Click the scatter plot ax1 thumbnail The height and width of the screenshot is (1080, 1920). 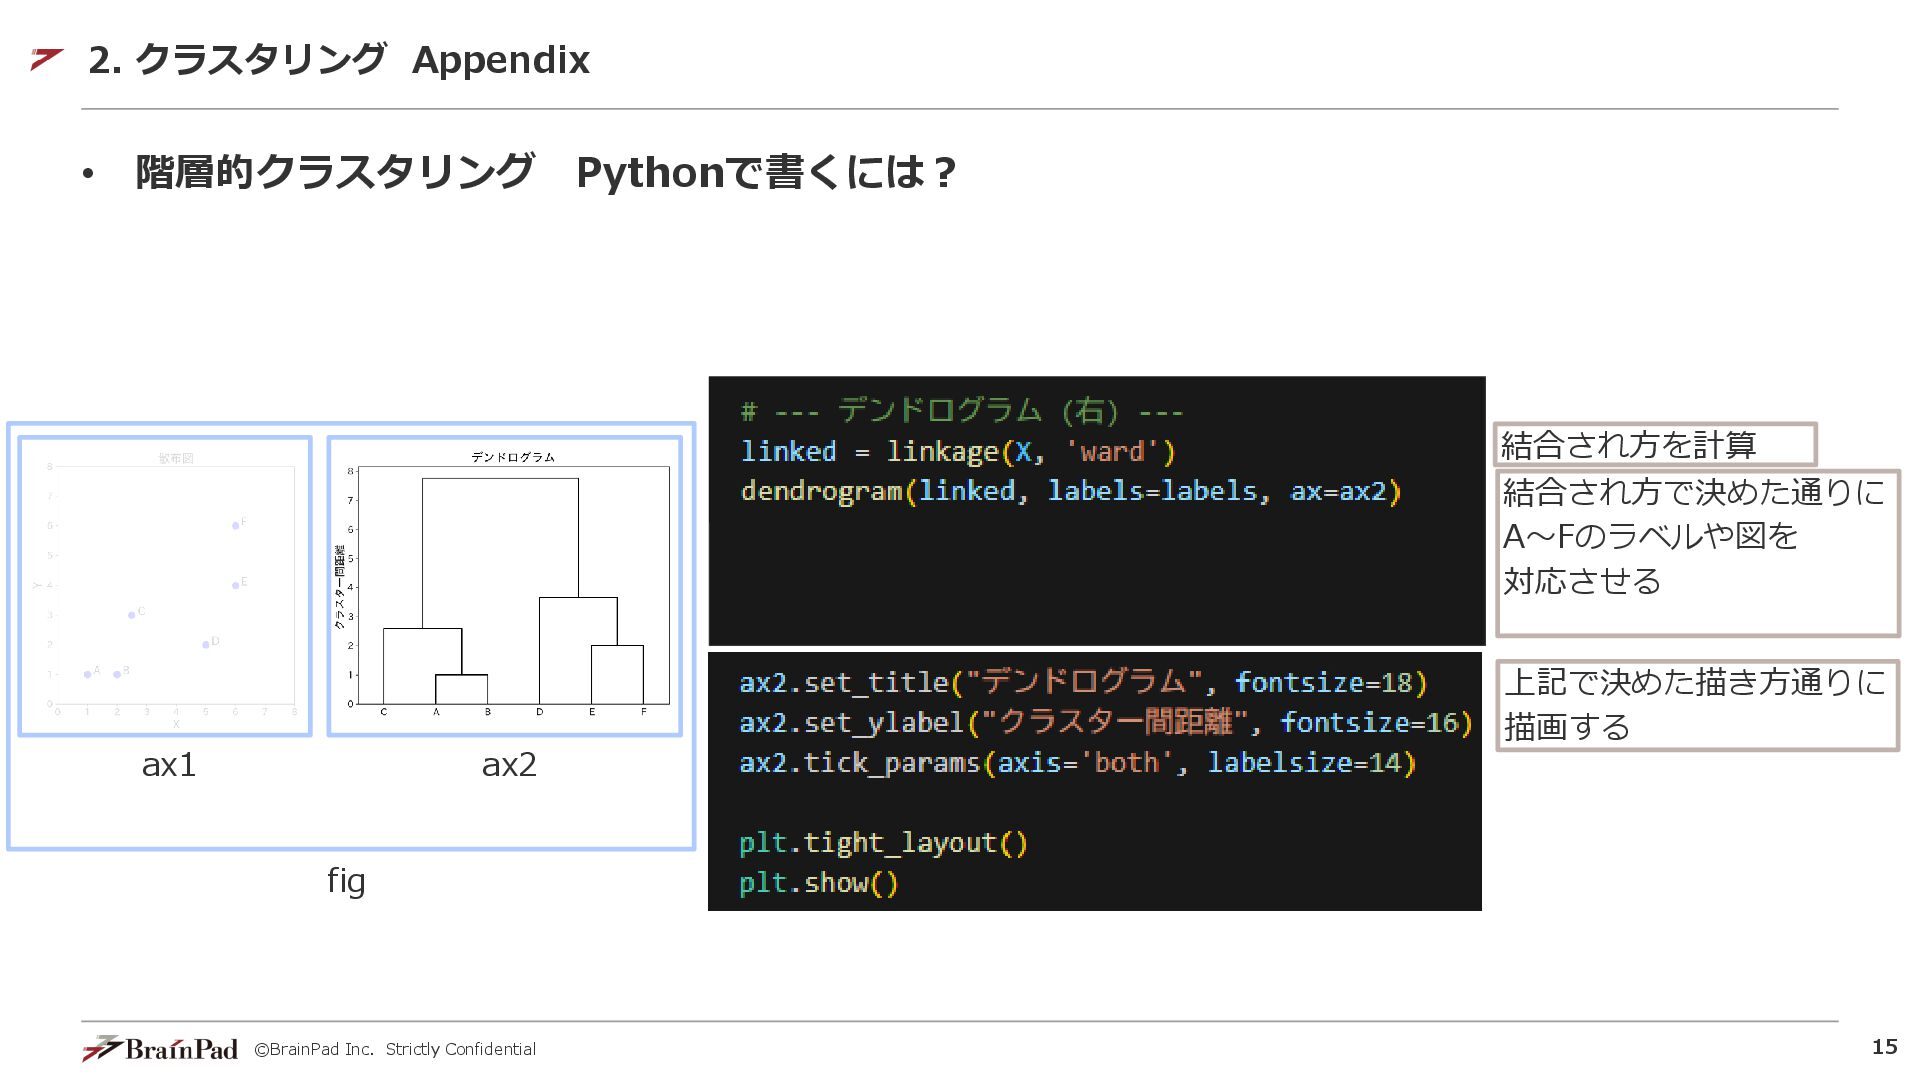[x=166, y=587]
